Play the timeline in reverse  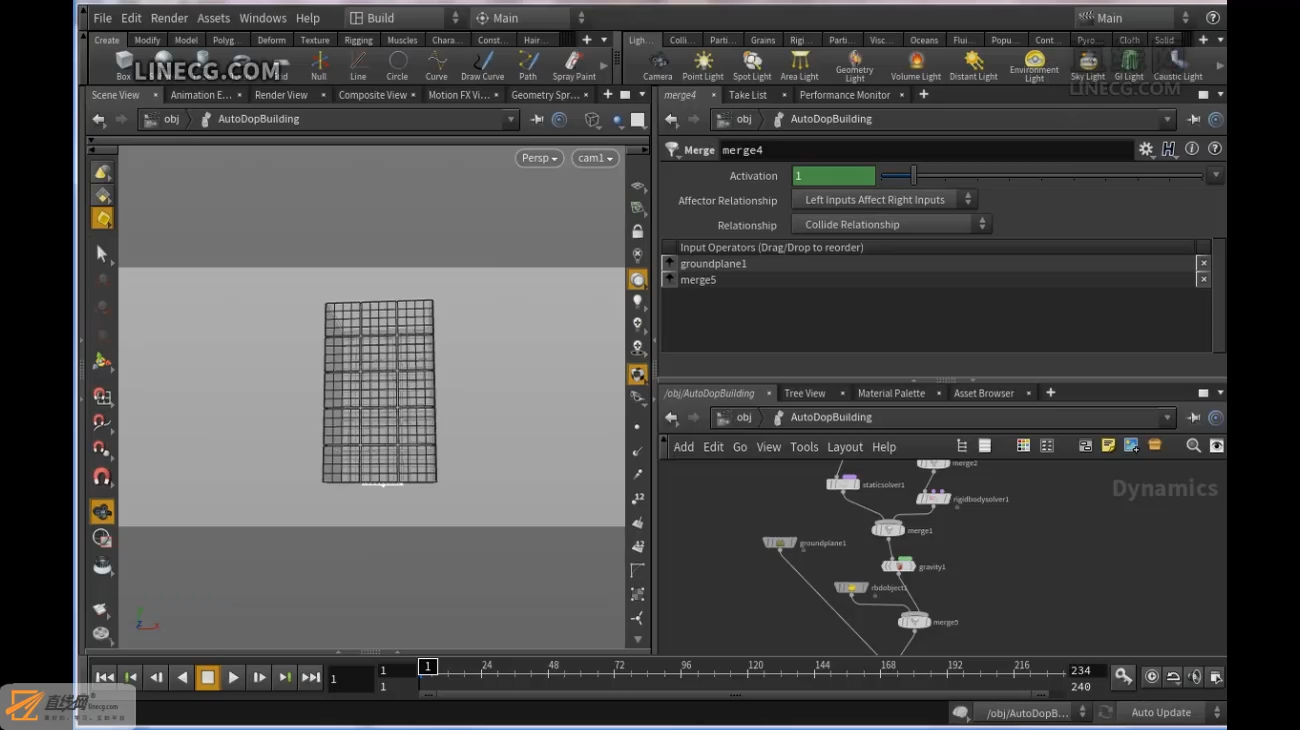(182, 677)
